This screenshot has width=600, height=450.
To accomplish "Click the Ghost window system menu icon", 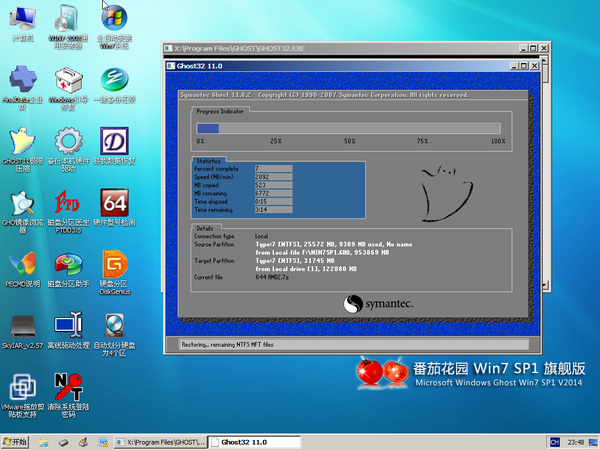I will [x=171, y=66].
